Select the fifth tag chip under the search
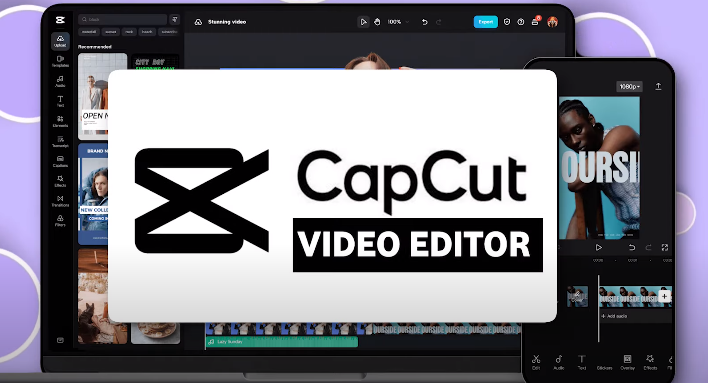Image resolution: width=708 pixels, height=383 pixels. pos(169,32)
